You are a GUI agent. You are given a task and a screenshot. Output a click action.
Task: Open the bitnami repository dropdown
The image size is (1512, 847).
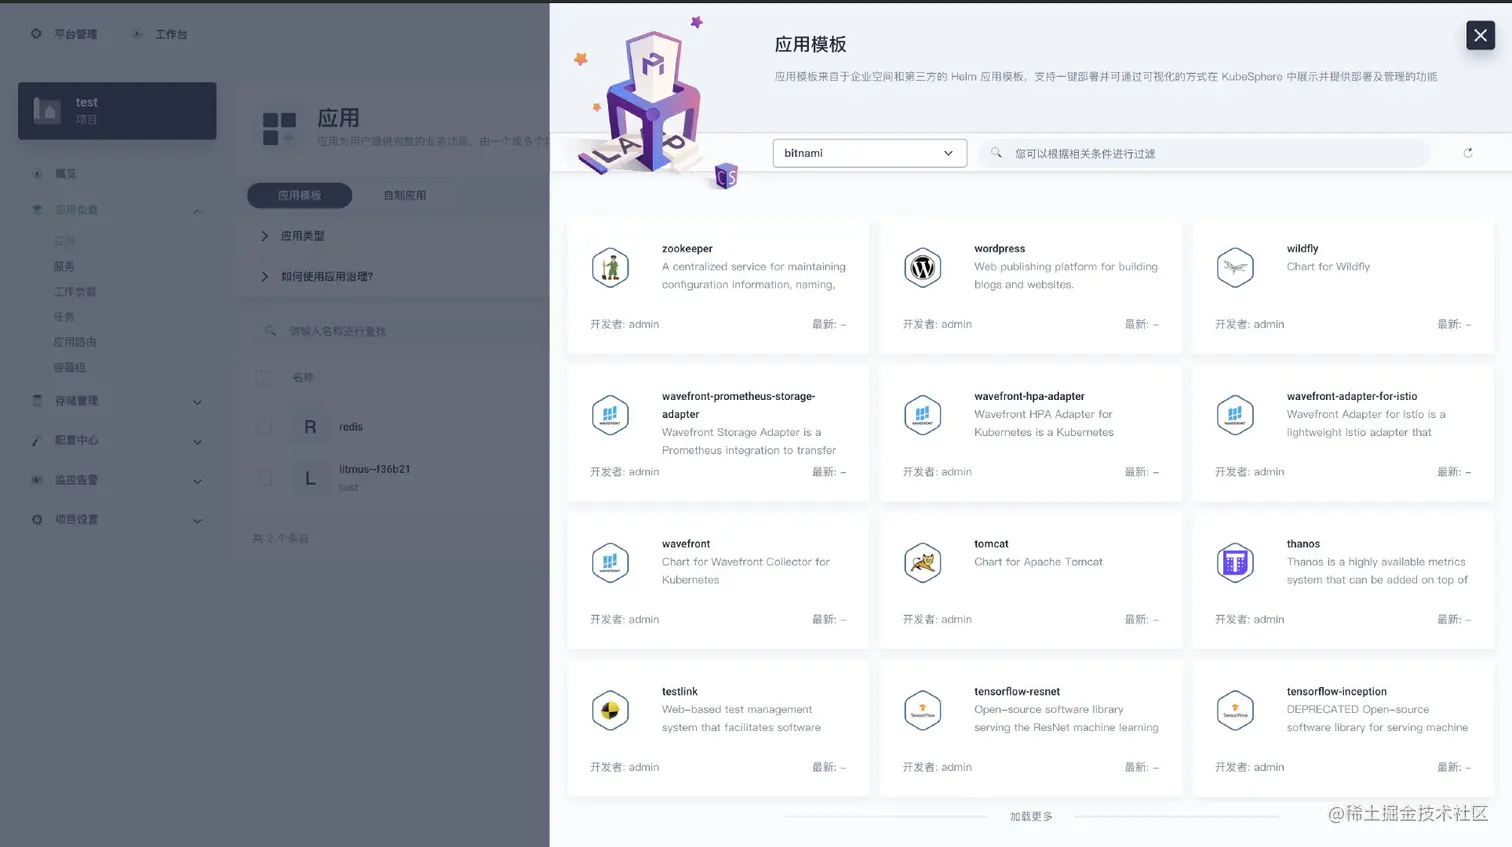point(870,153)
